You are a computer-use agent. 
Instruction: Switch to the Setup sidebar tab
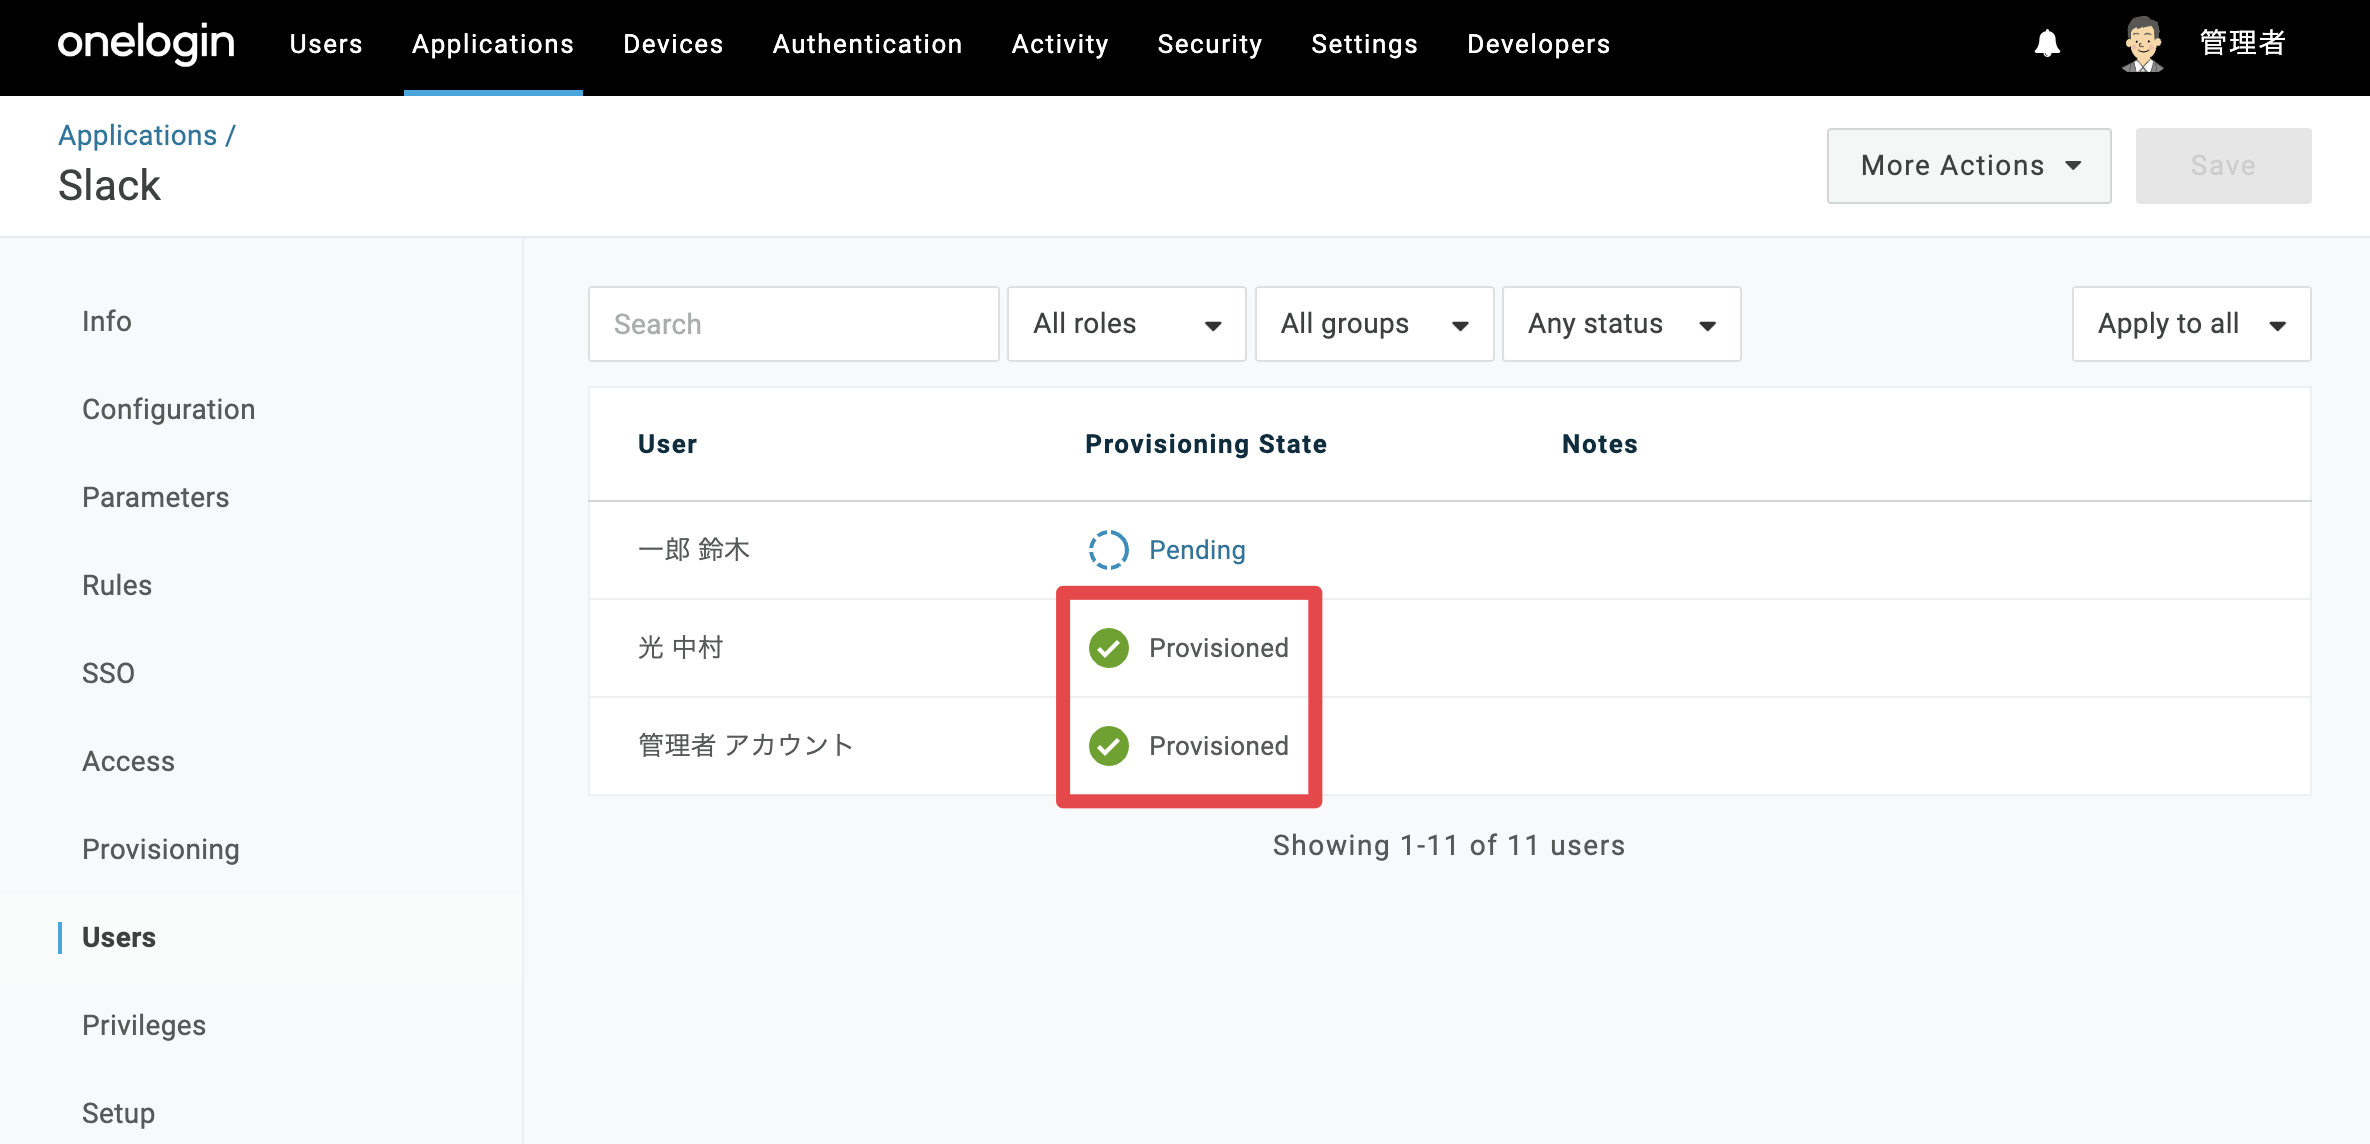pos(118,1113)
